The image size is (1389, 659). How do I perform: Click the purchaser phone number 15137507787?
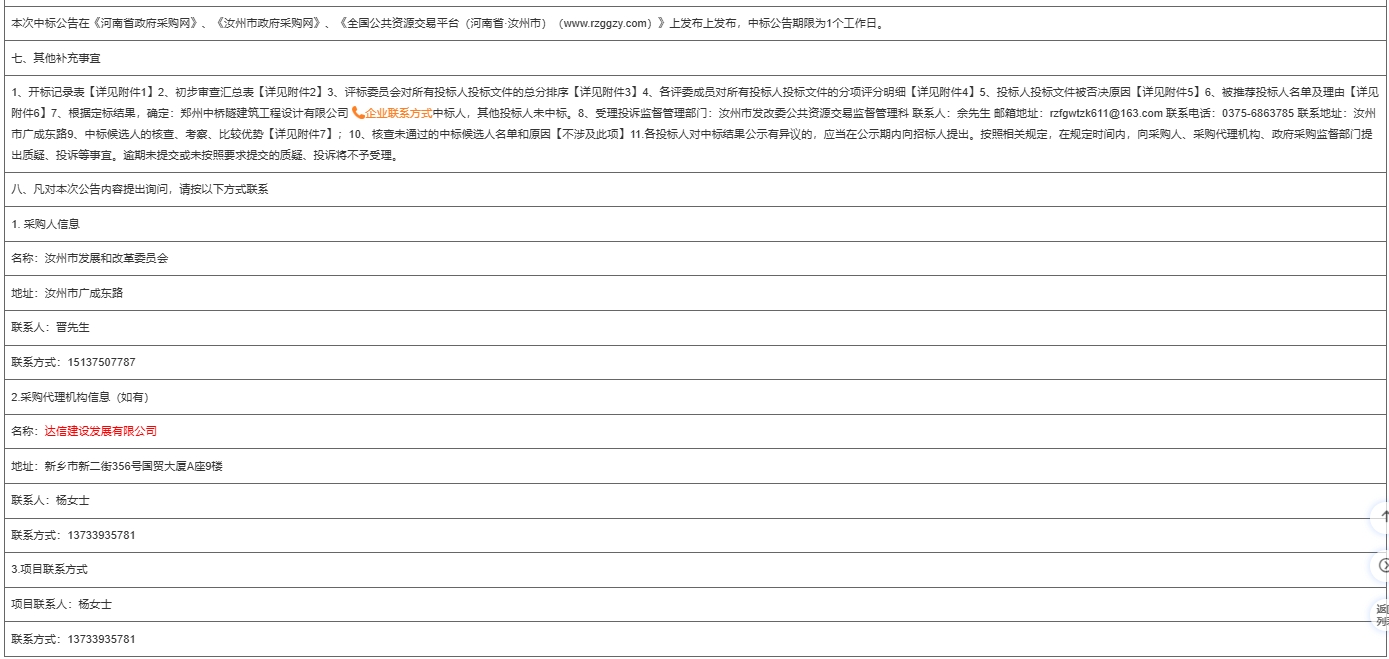(x=101, y=362)
